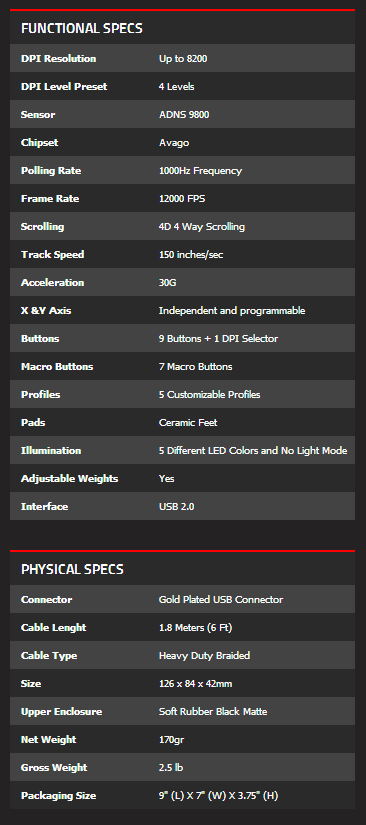Click the 12000 FPS frame rate value
The height and width of the screenshot is (825, 366).
(x=182, y=198)
